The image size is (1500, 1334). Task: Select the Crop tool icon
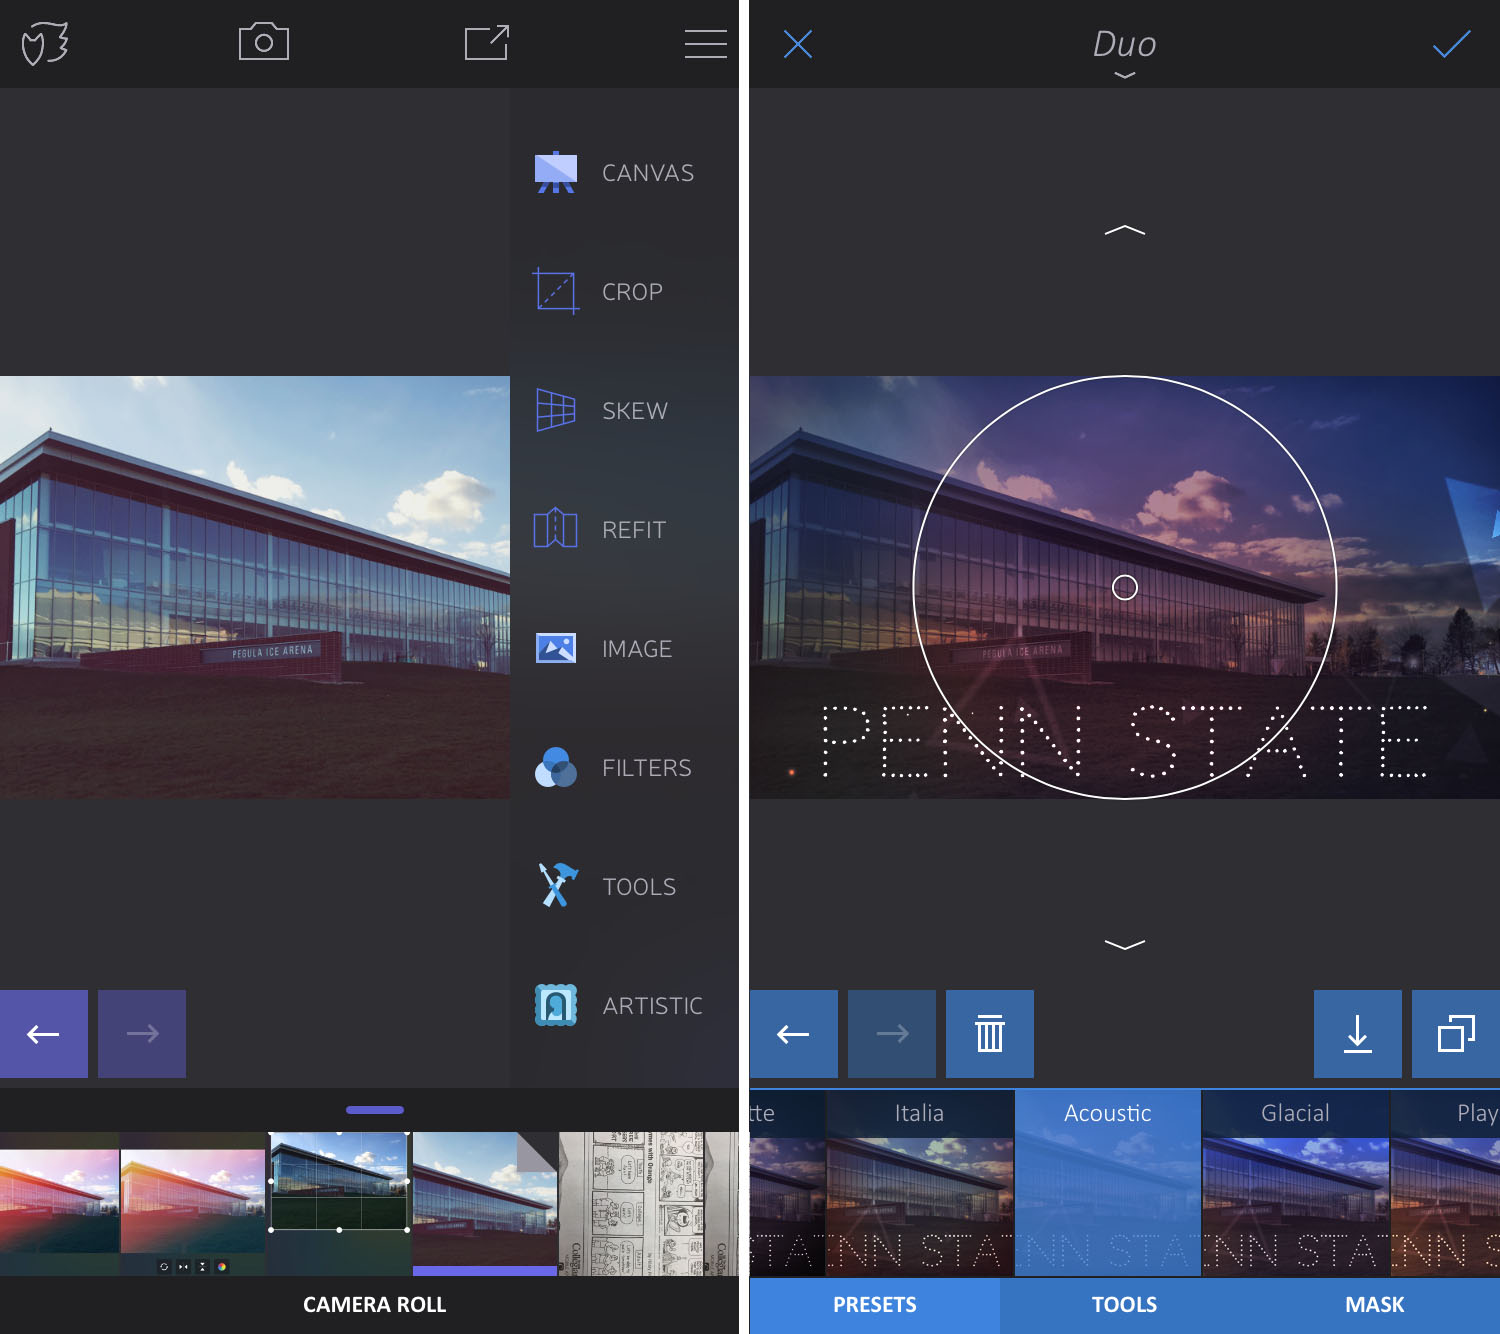point(556,291)
